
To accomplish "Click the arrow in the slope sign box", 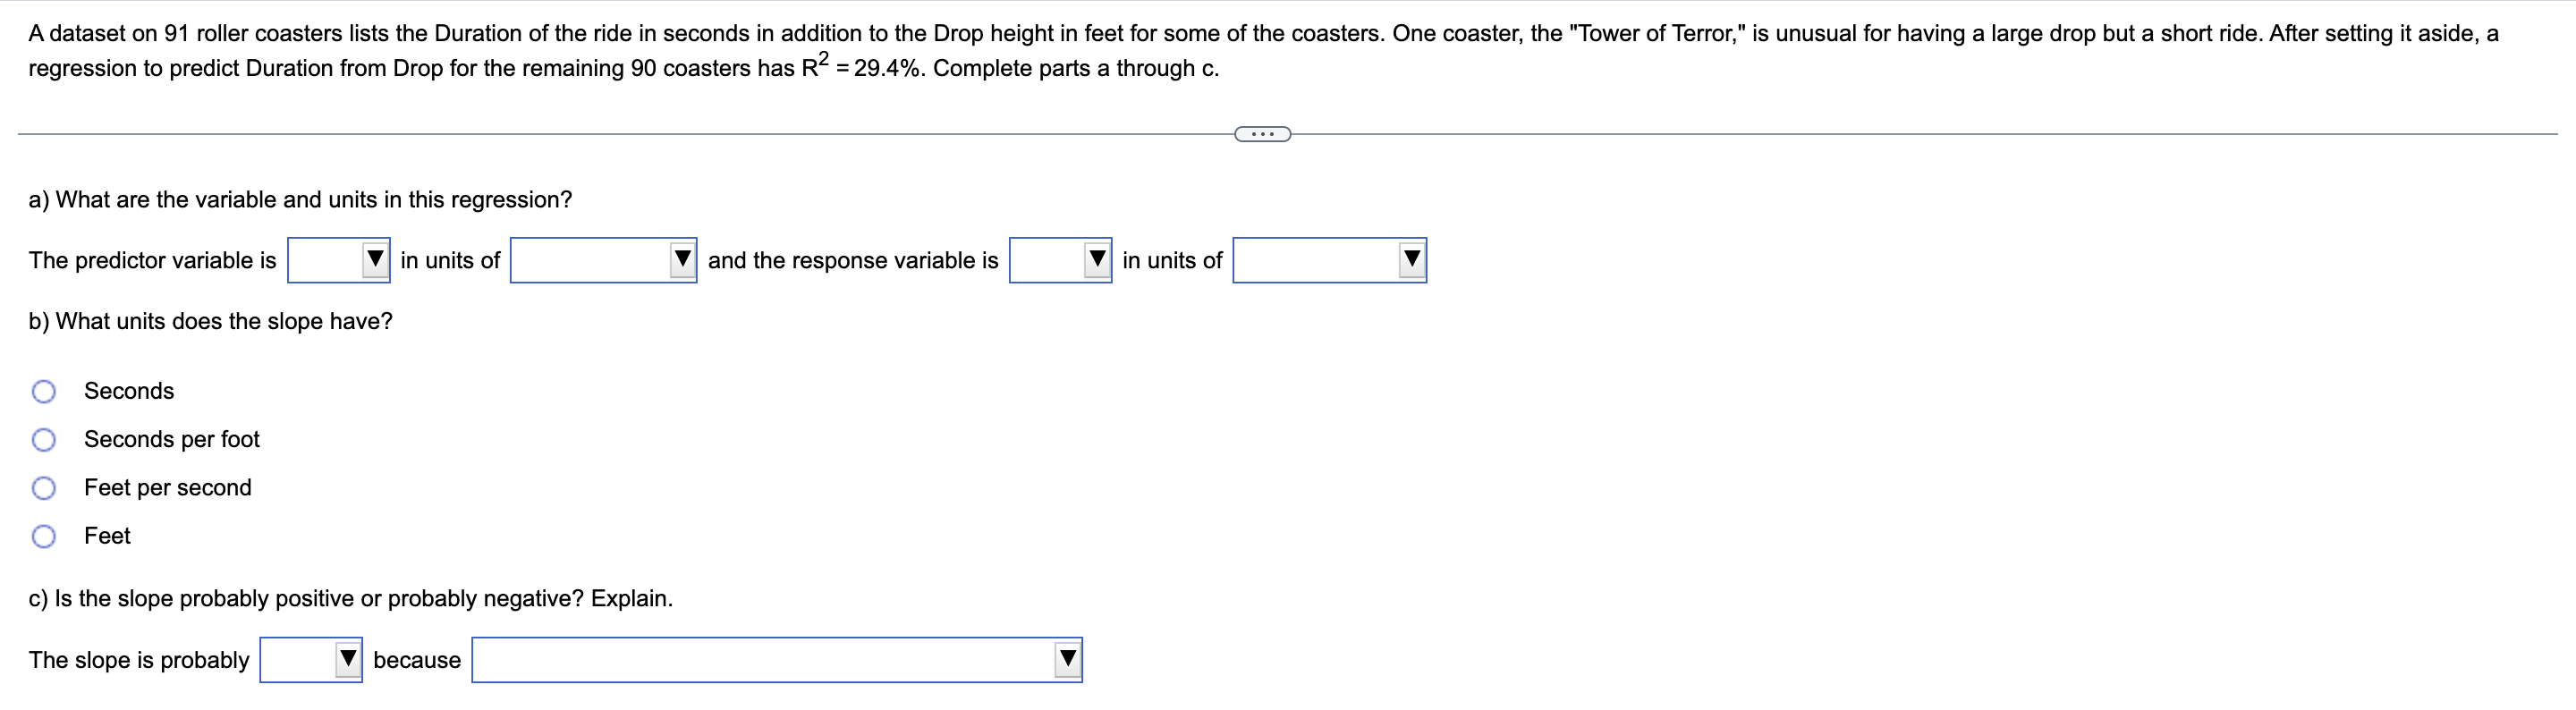I will [x=345, y=659].
